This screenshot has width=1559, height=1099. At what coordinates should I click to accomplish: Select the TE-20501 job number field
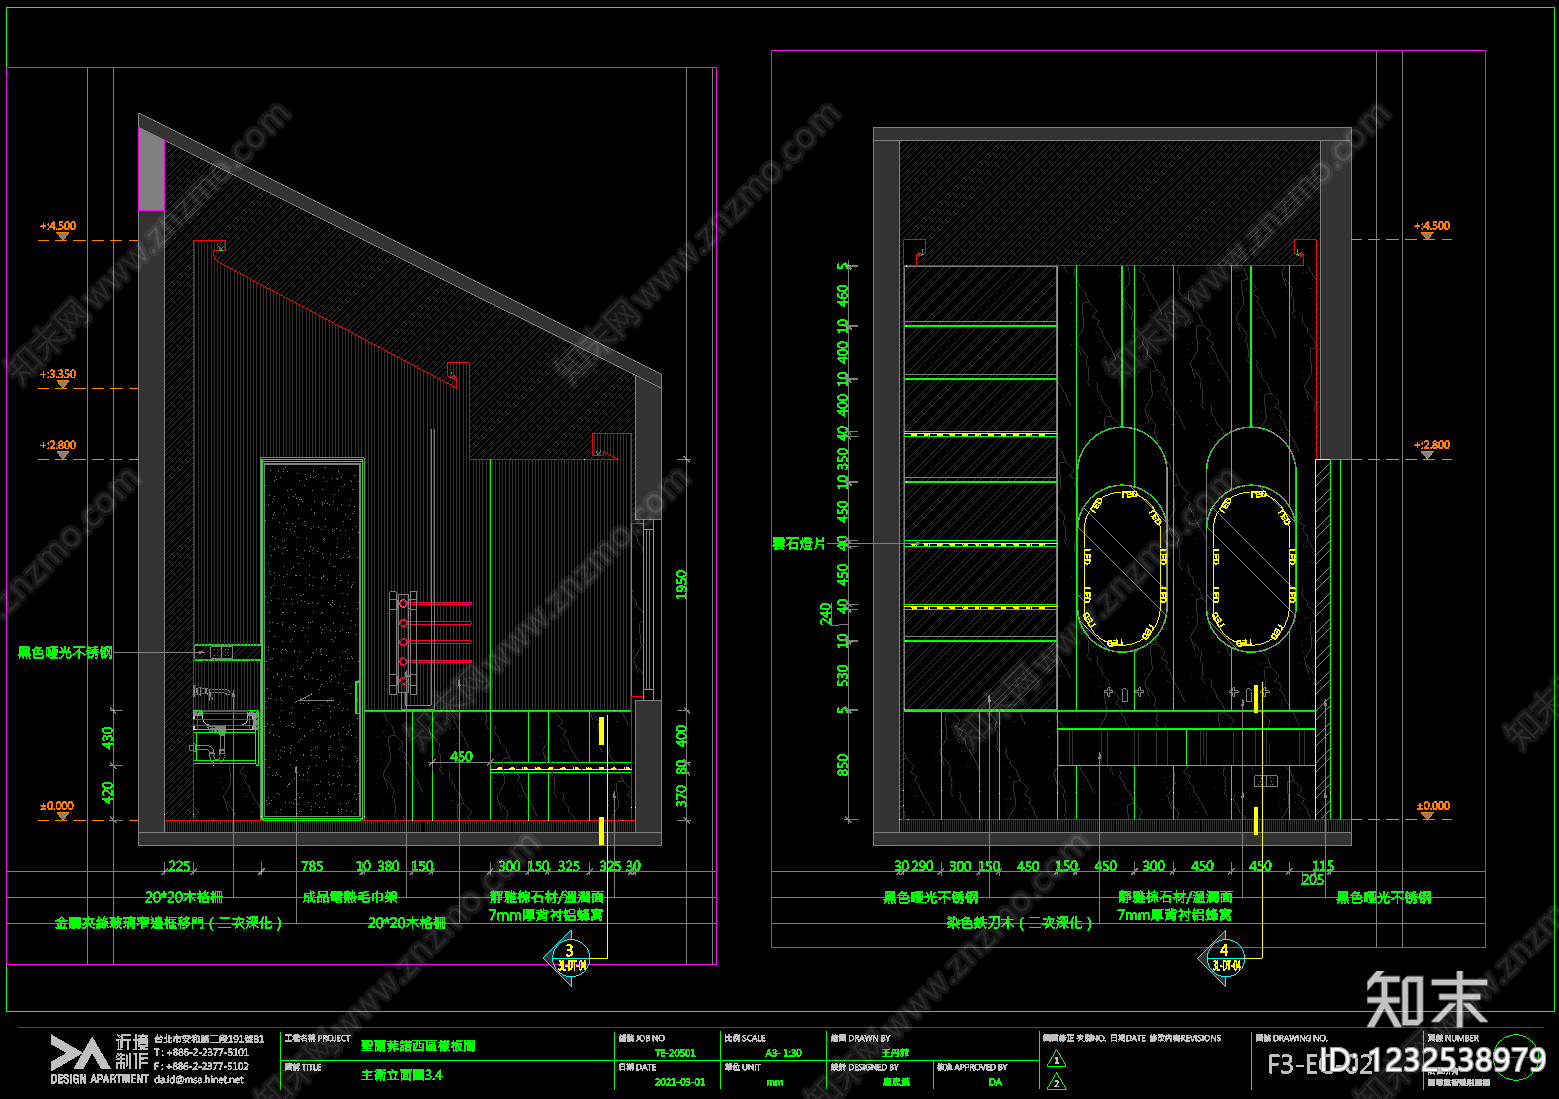(x=675, y=1053)
